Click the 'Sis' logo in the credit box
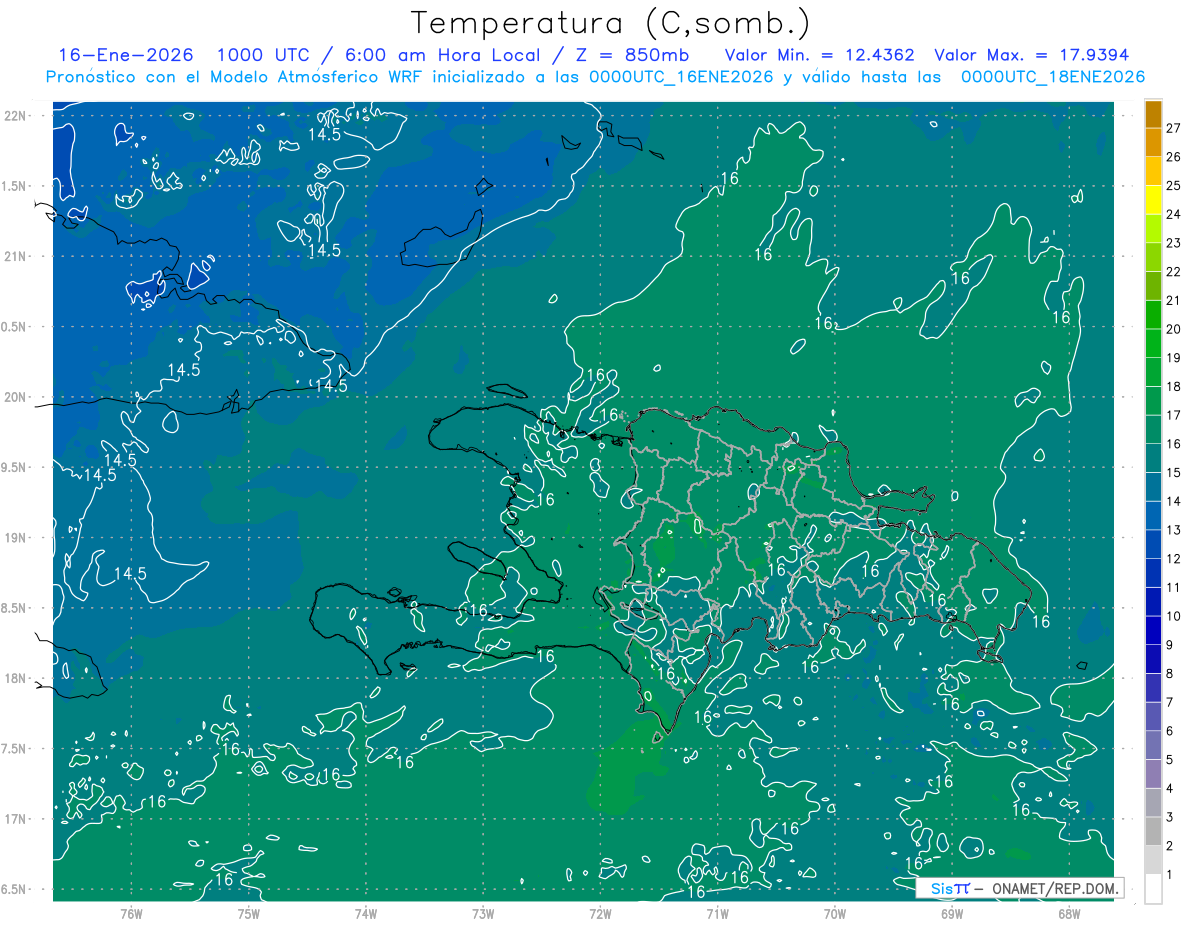1200x927 pixels. 942,888
